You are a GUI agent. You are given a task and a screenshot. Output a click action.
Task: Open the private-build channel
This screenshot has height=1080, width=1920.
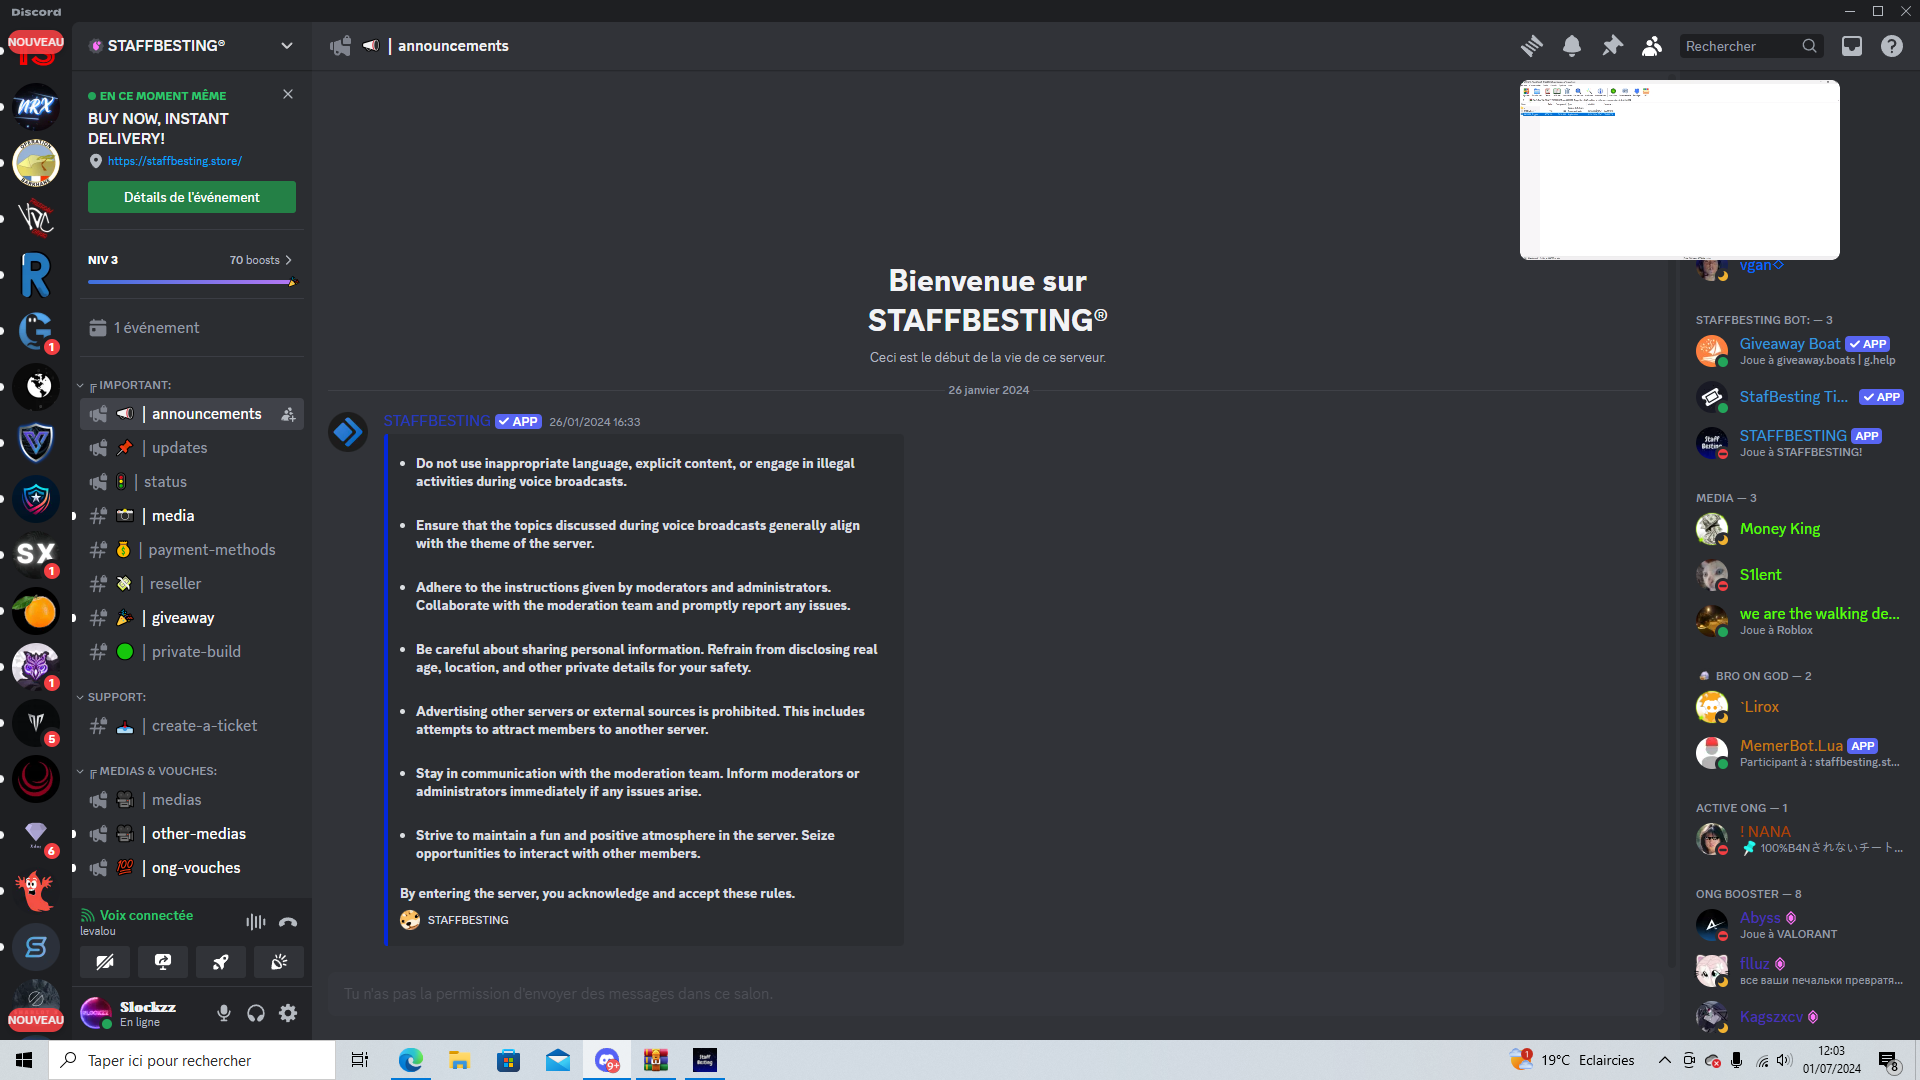click(x=192, y=652)
